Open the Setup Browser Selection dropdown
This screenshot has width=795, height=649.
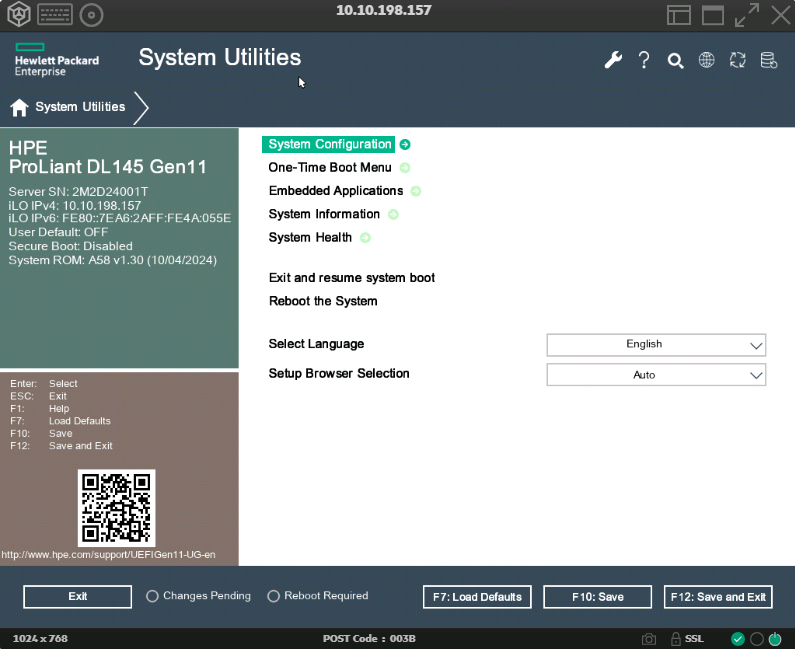656,375
